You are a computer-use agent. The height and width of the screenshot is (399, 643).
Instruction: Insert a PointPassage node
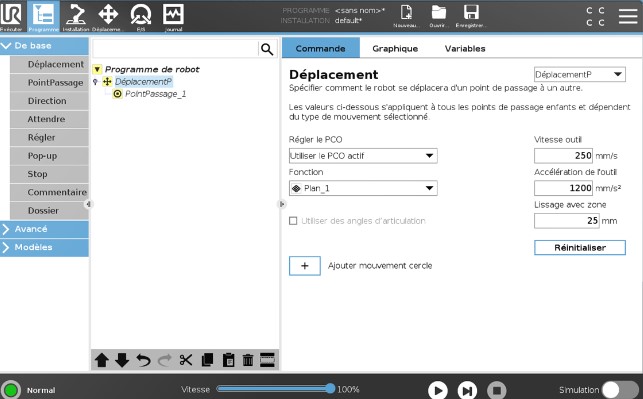pos(49,82)
